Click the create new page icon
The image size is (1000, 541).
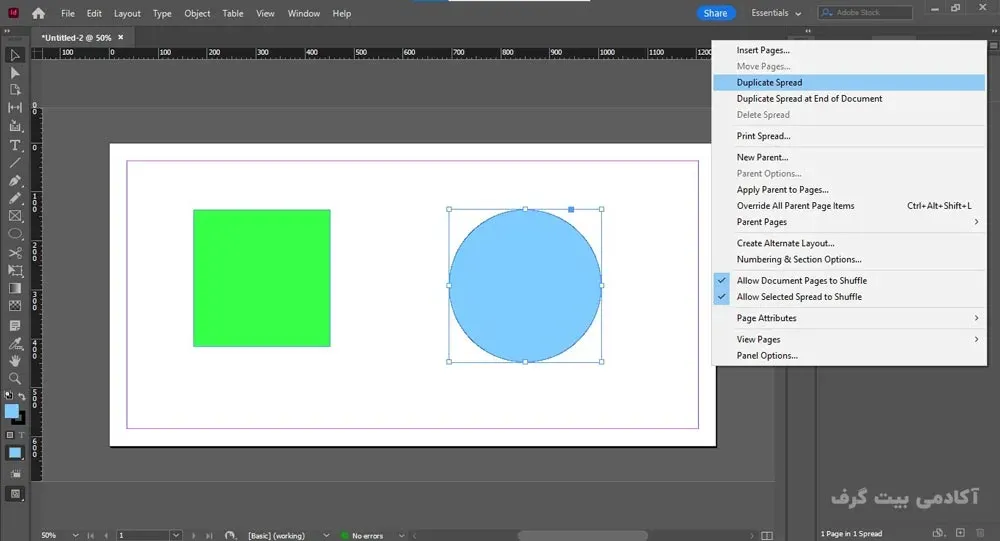(x=960, y=533)
